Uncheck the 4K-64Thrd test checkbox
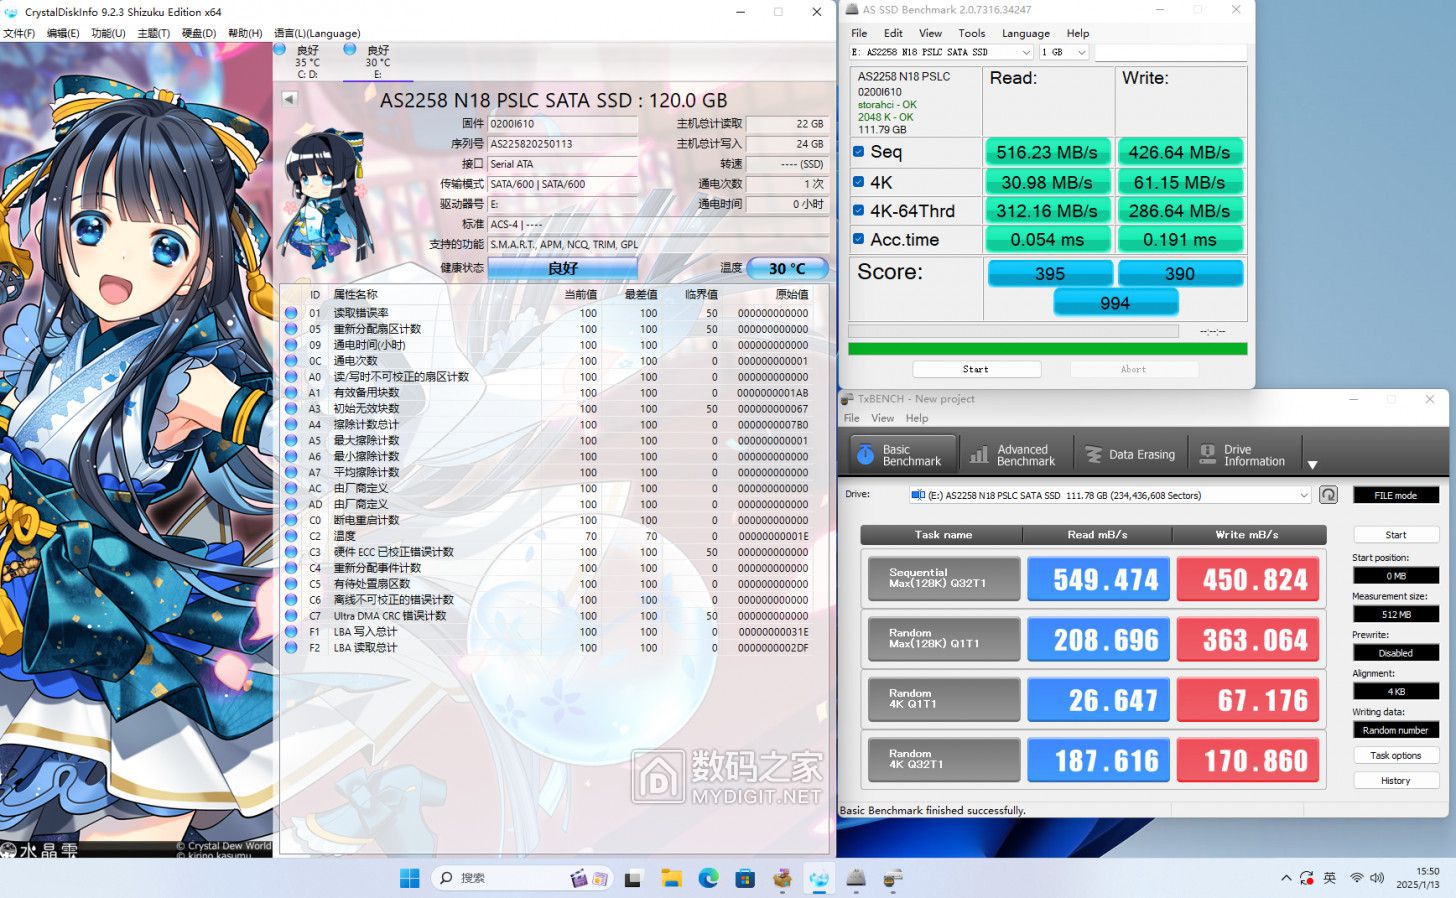Image resolution: width=1456 pixels, height=898 pixels. point(858,210)
